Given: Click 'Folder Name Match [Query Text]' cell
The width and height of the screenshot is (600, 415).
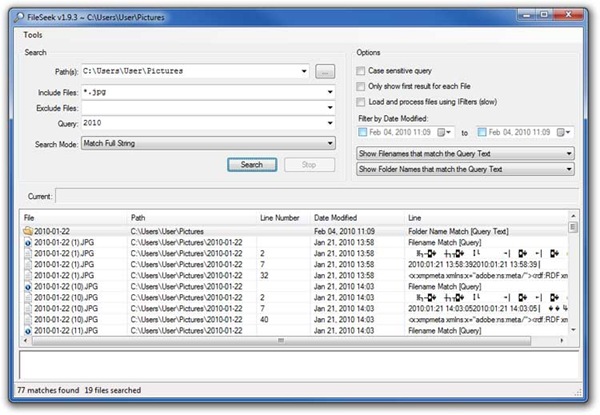Looking at the screenshot, I should (458, 231).
